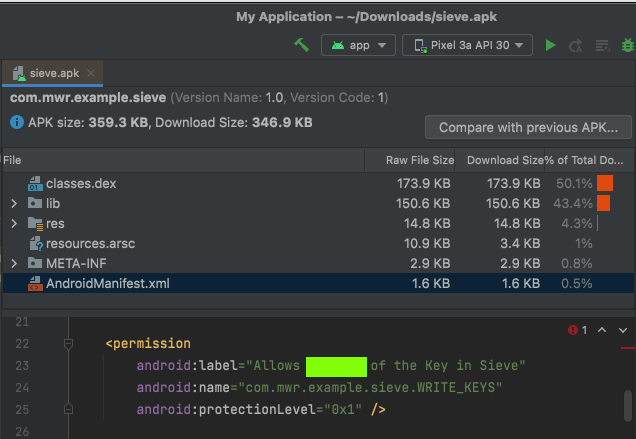Click the Debug app bug icon

pyautogui.click(x=627, y=45)
